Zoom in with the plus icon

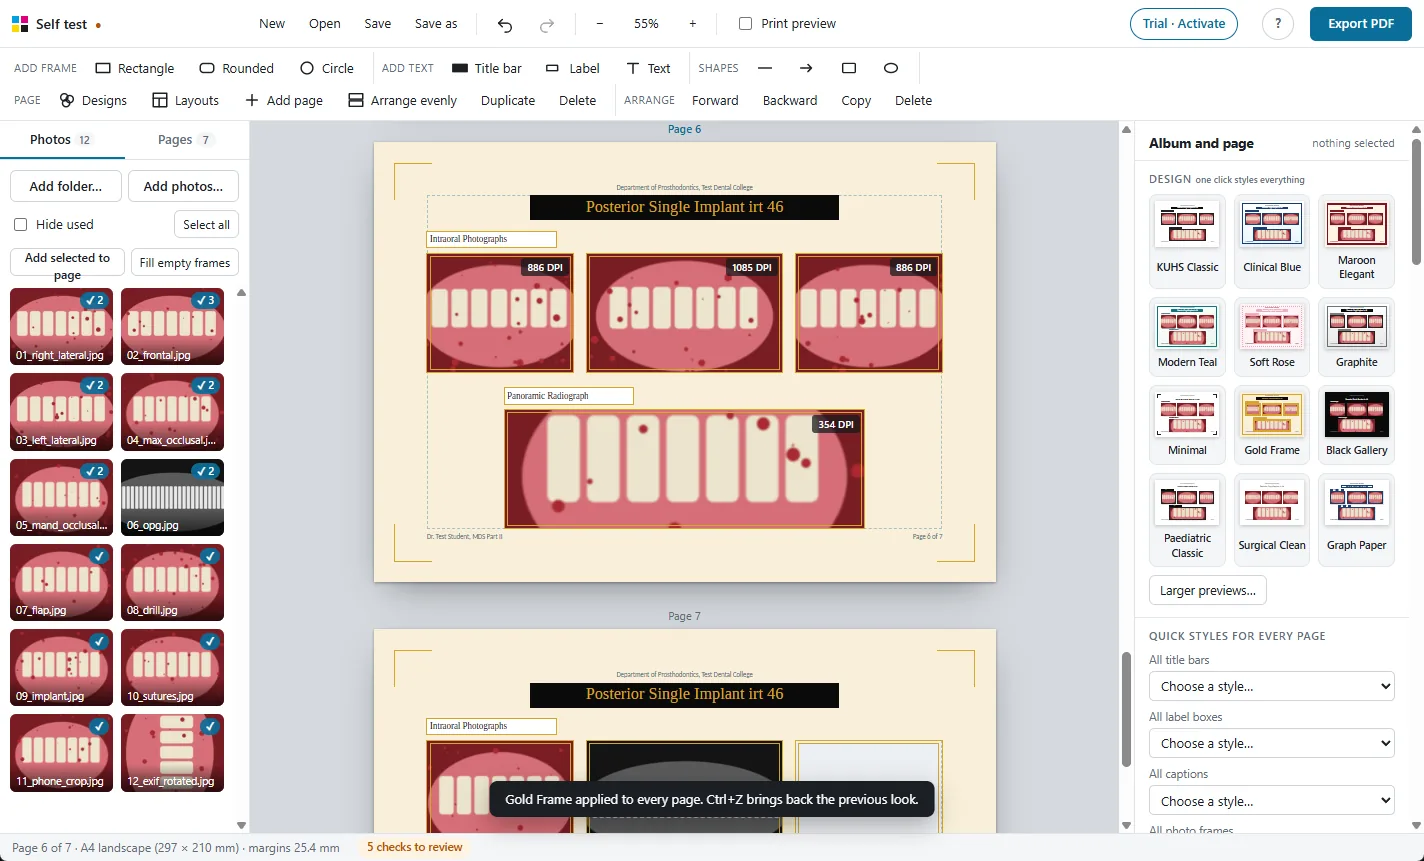coord(692,24)
